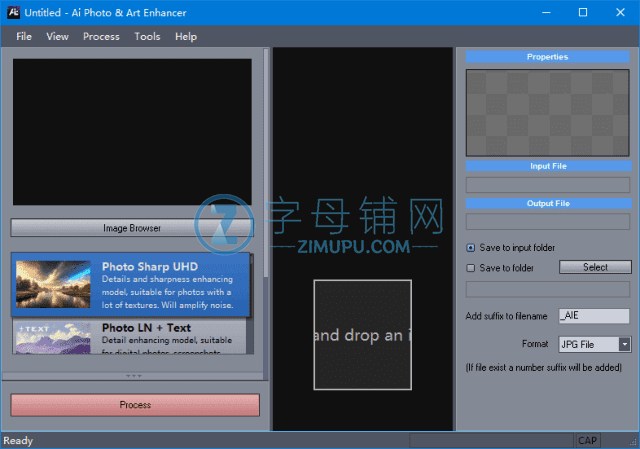Click the Ai Photo & Art Enhancer app icon
The width and height of the screenshot is (640, 449).
13,12
